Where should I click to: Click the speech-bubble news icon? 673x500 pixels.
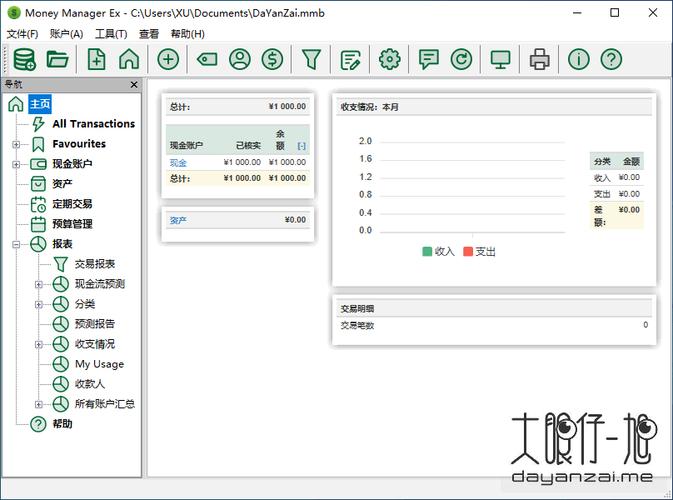(x=429, y=59)
